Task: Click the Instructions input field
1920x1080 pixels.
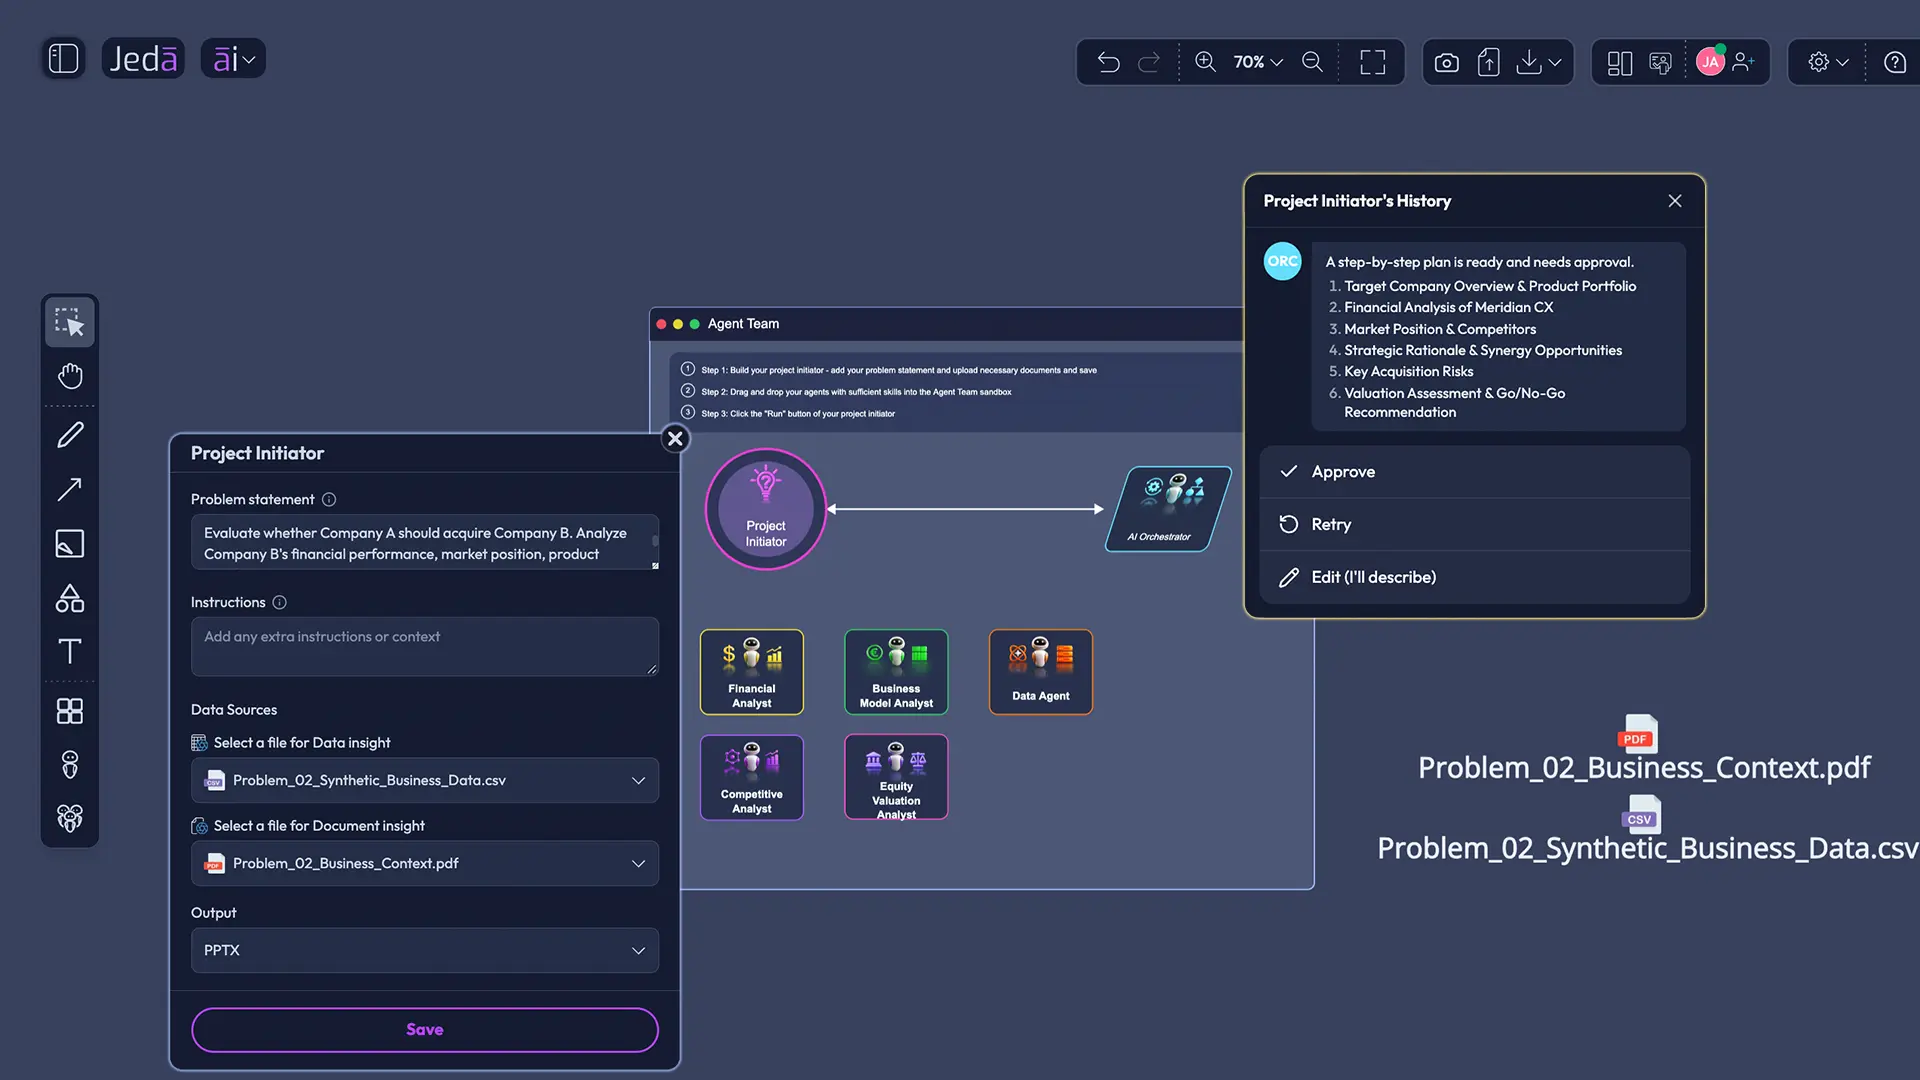Action: [424, 647]
